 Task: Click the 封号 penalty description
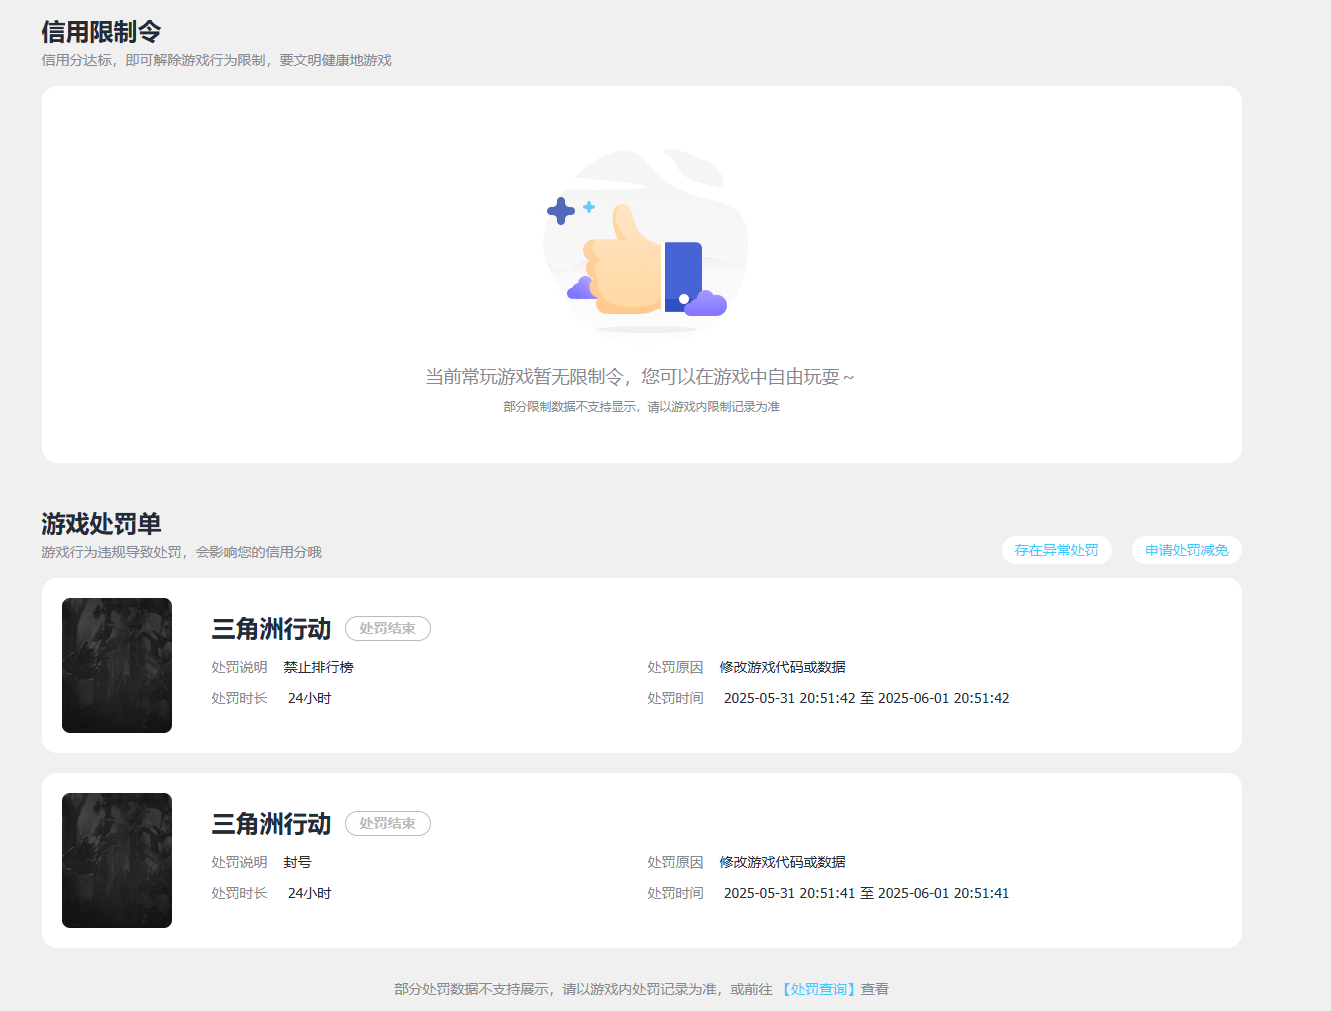[x=297, y=862]
